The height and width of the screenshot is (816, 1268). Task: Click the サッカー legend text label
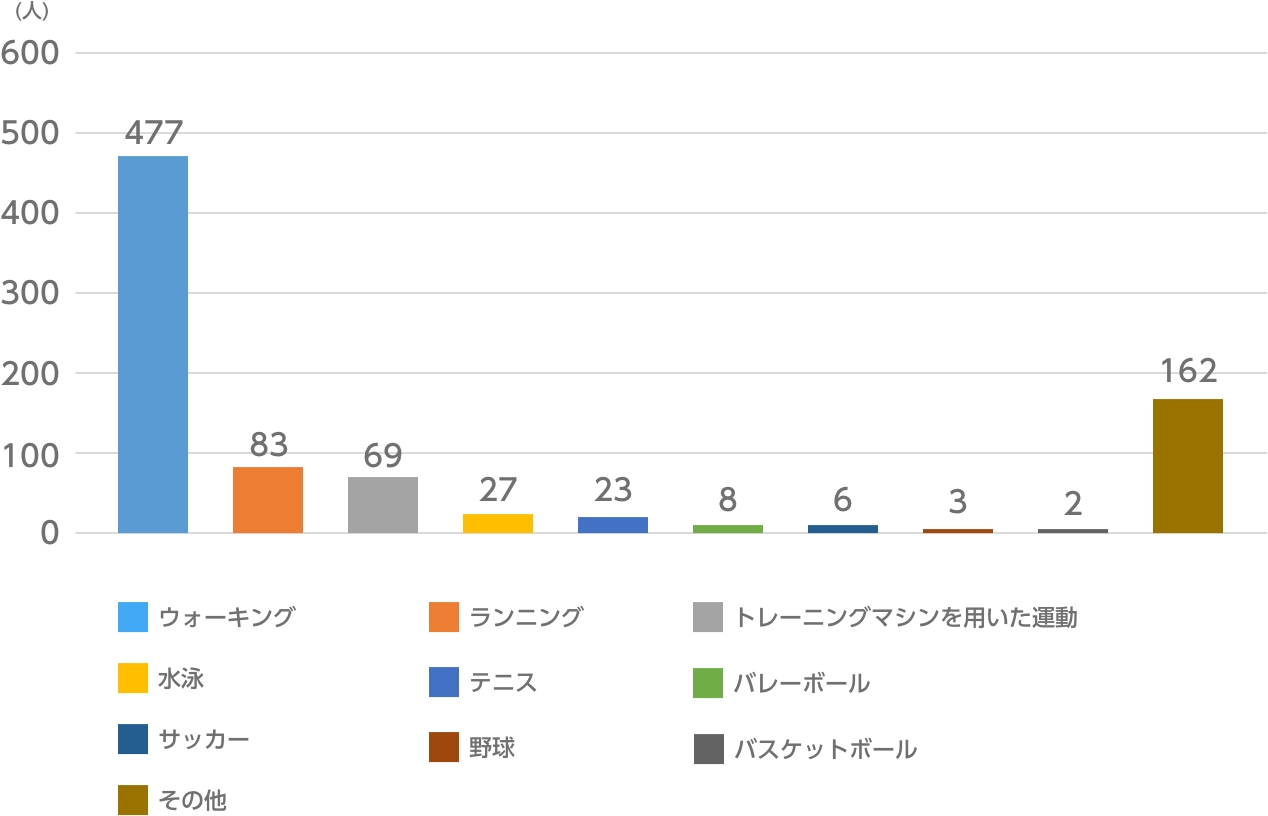(204, 739)
